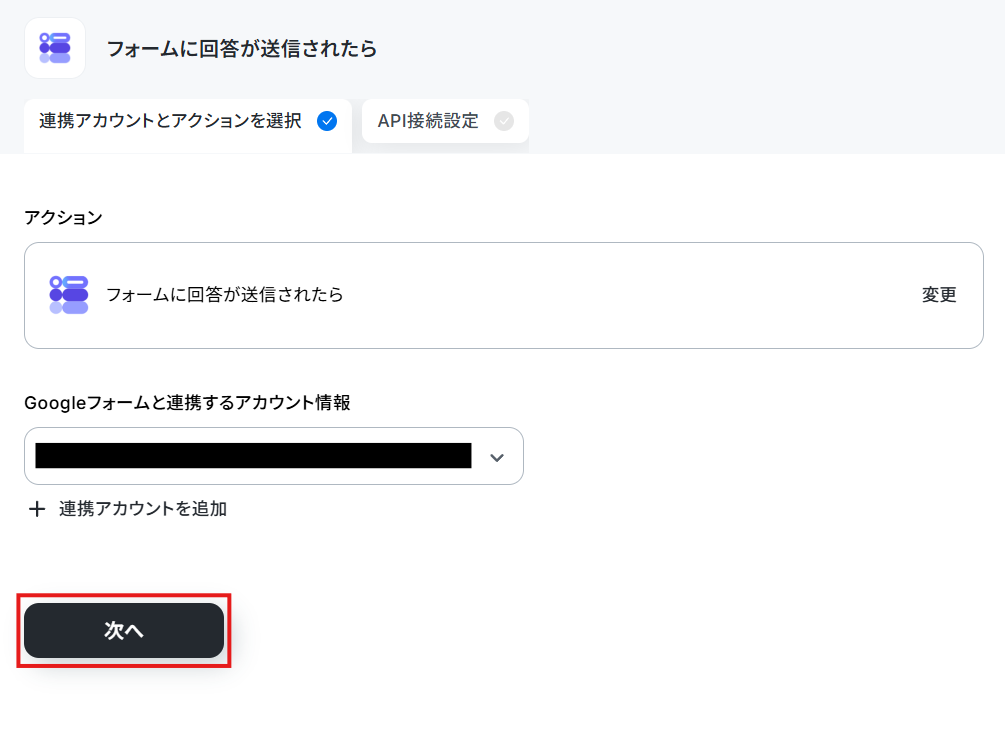Click the gray checkmark on API接続設定 tab
Screen dimensions: 1005x745
tap(504, 121)
